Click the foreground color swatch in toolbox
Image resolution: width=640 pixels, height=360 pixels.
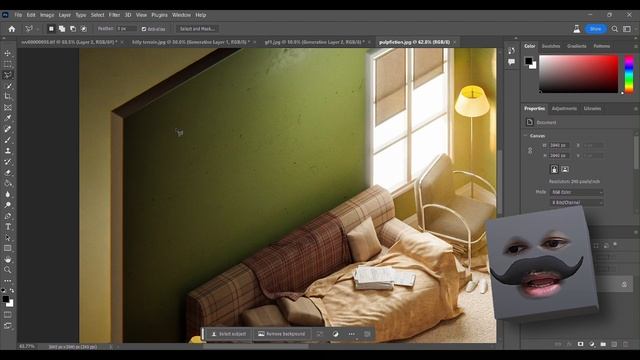[6, 300]
